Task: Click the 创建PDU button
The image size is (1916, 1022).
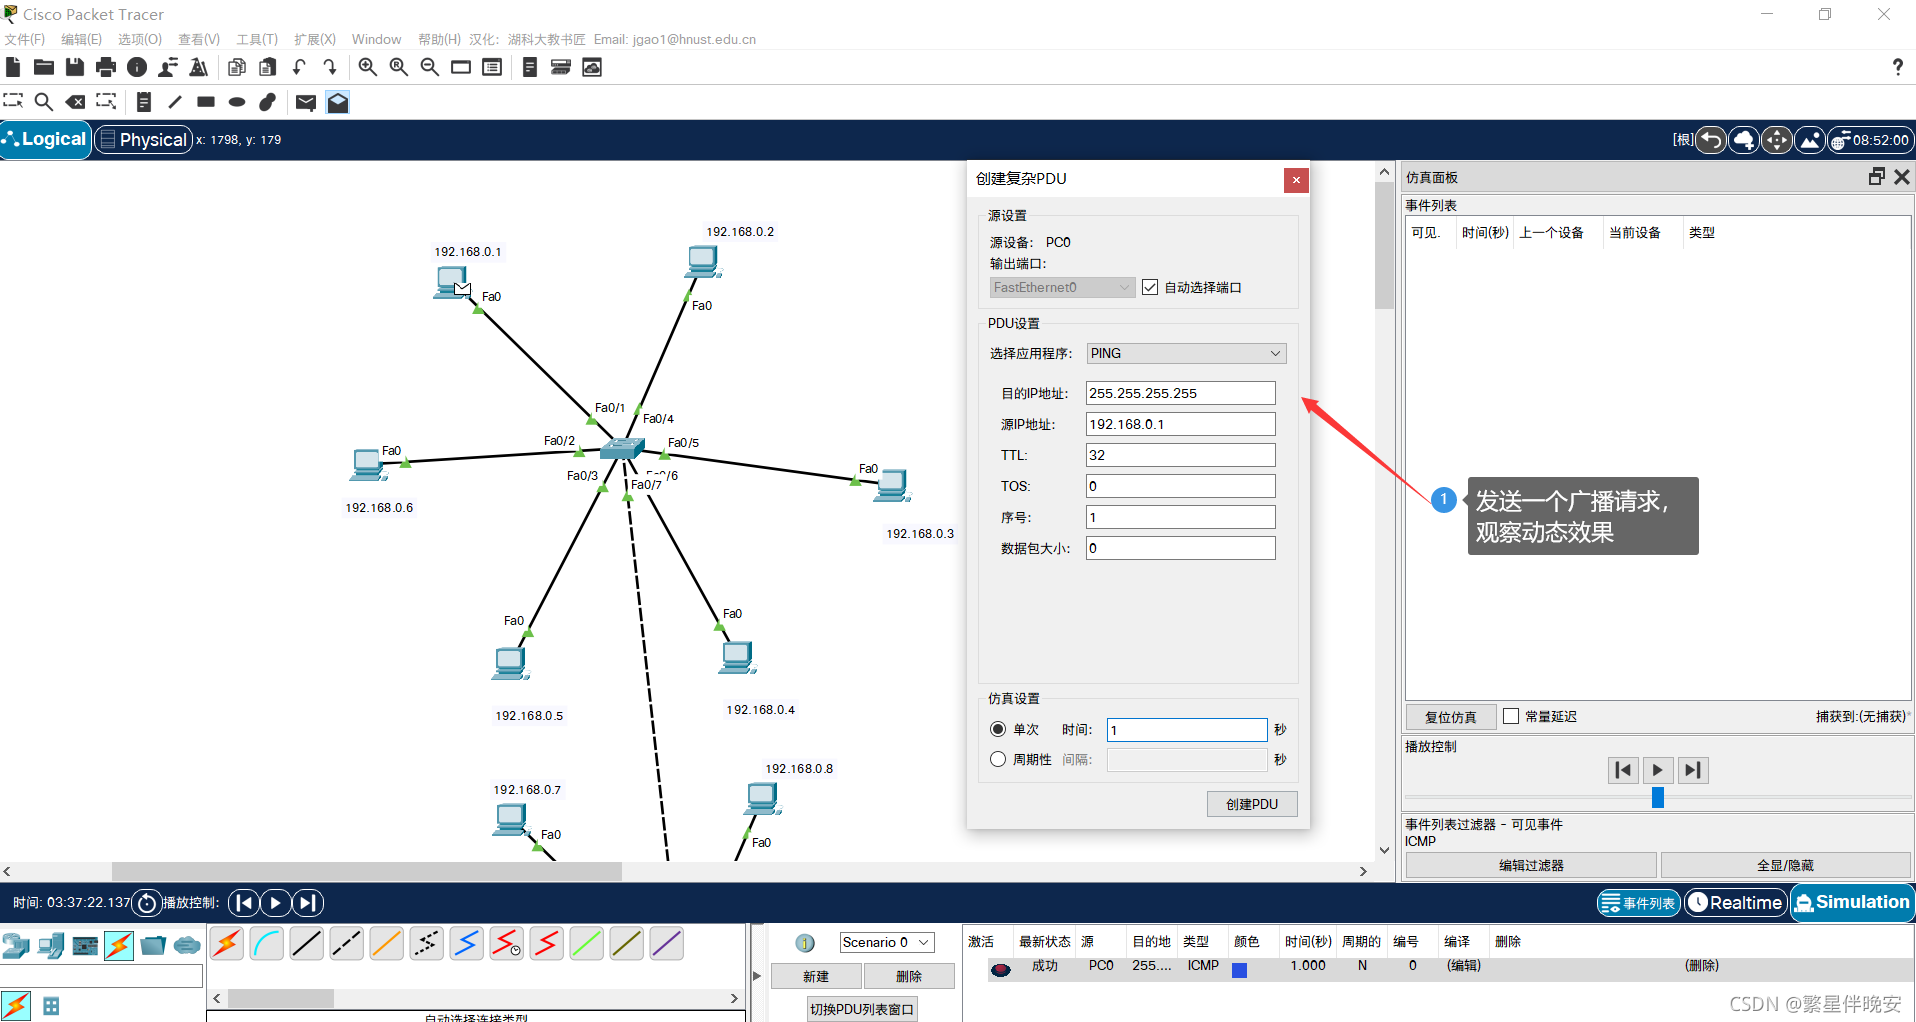Action: (x=1252, y=804)
